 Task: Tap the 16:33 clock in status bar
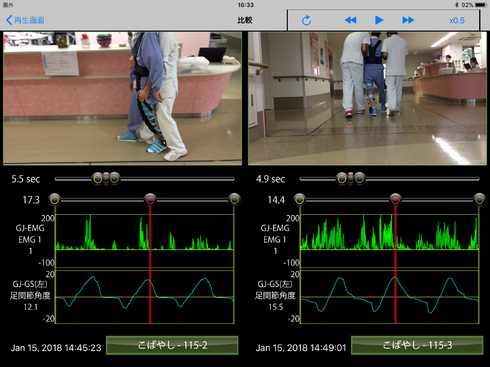pyautogui.click(x=245, y=5)
